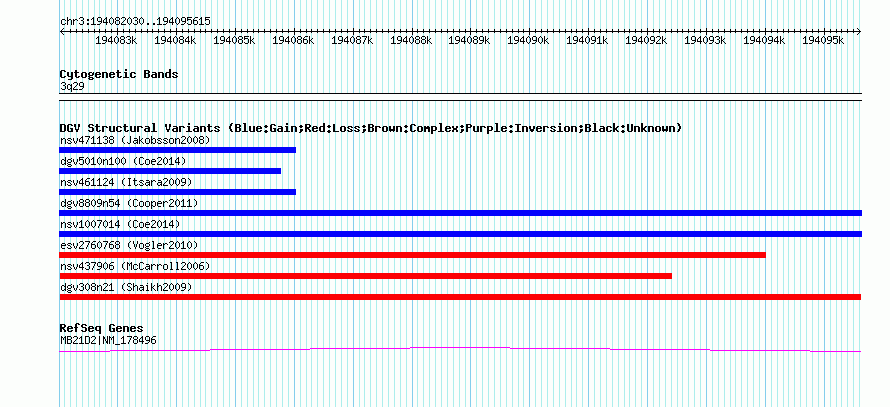
Task: Click the nsv471138 (Jakobsson2008) variant label
Action: click(135, 140)
